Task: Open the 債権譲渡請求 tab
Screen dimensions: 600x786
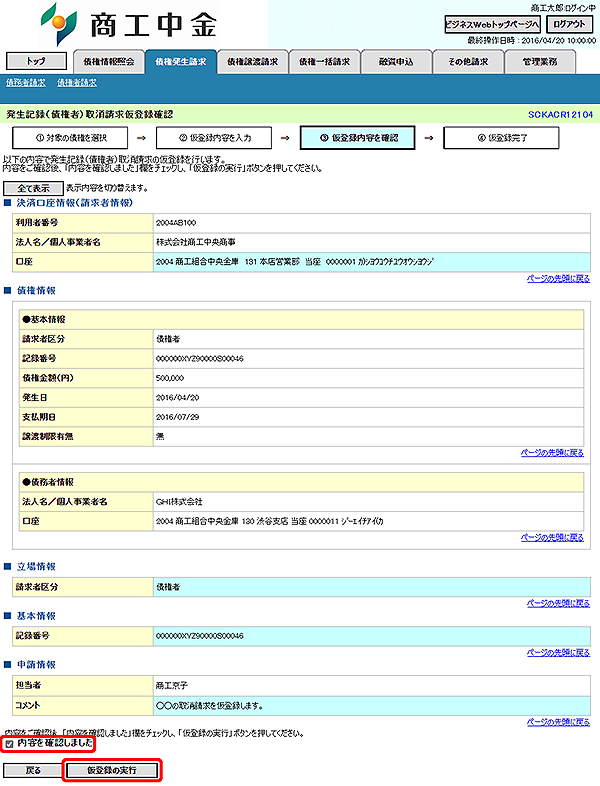Action: pos(253,62)
